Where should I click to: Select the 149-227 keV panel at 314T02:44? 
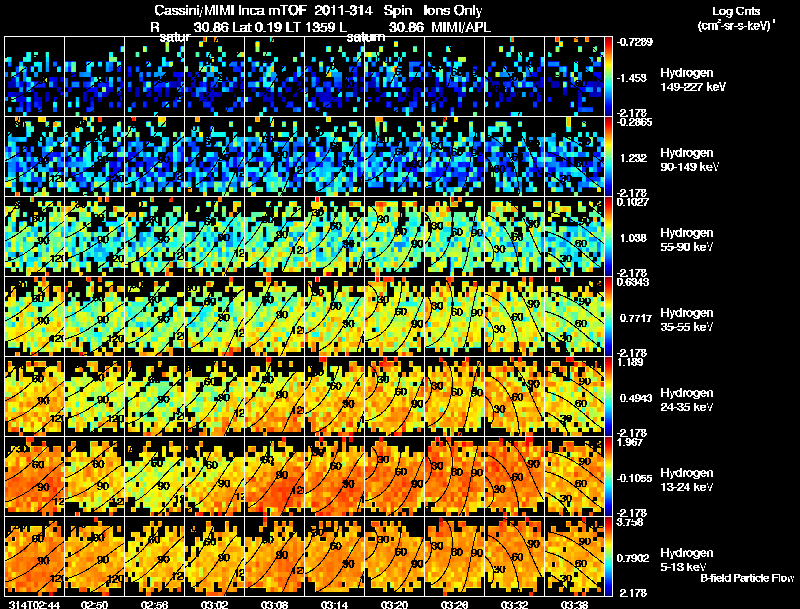coord(34,76)
